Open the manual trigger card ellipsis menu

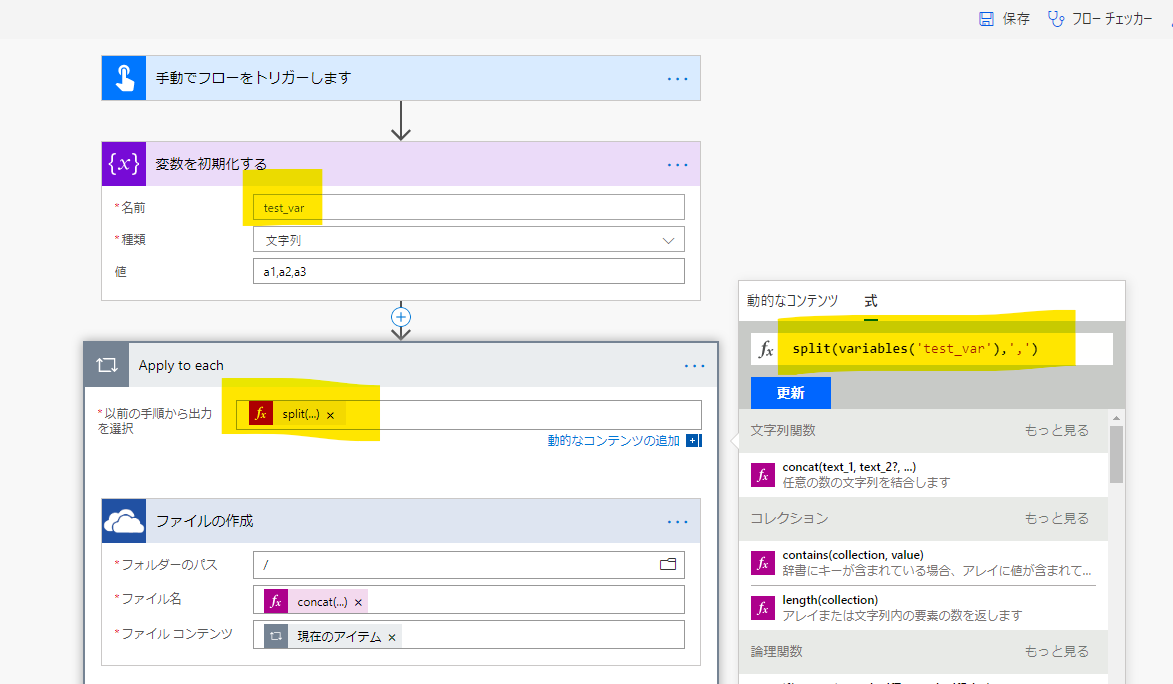pyautogui.click(x=678, y=78)
